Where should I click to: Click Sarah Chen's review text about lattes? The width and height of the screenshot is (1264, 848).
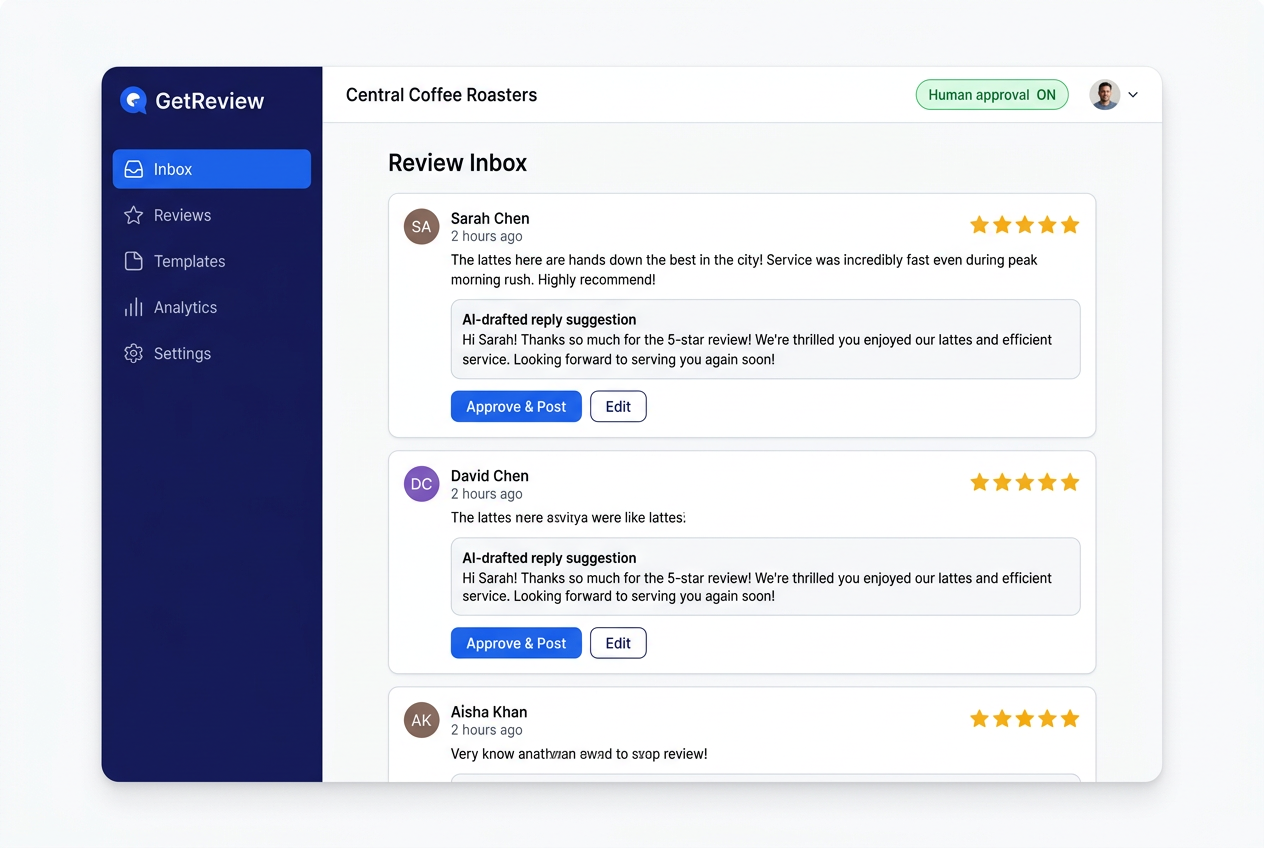pos(744,270)
